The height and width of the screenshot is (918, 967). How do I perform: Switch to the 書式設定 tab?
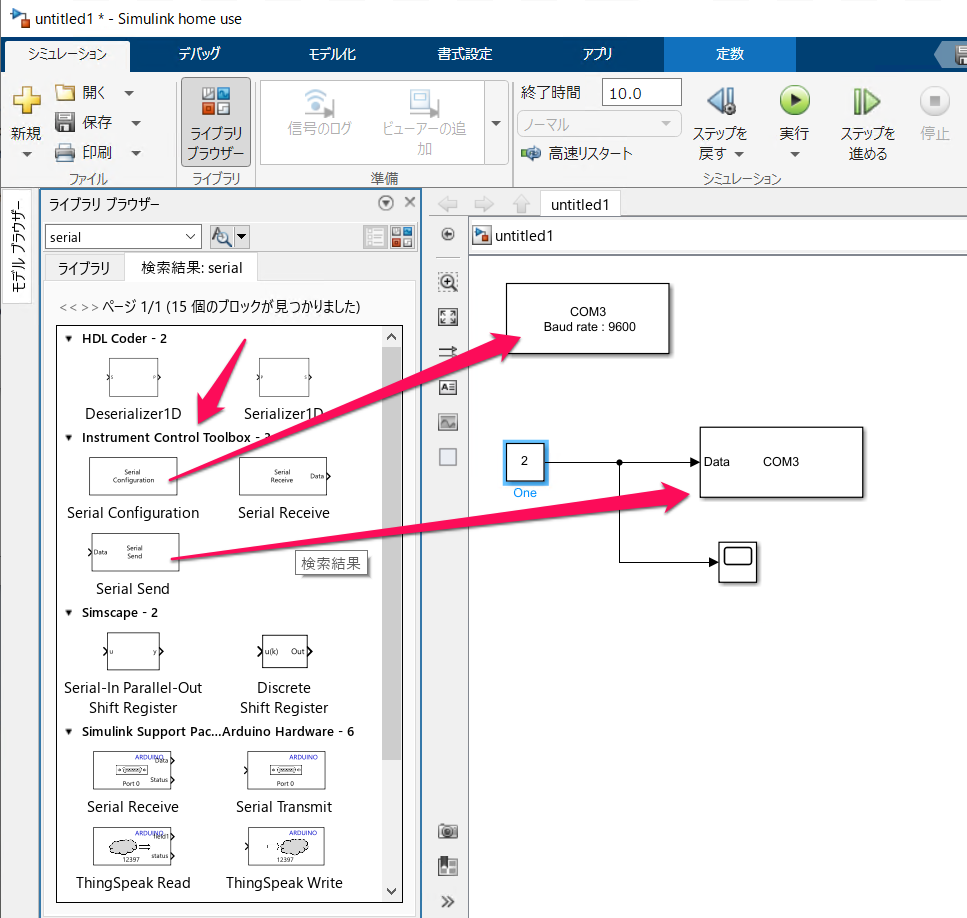coord(464,54)
